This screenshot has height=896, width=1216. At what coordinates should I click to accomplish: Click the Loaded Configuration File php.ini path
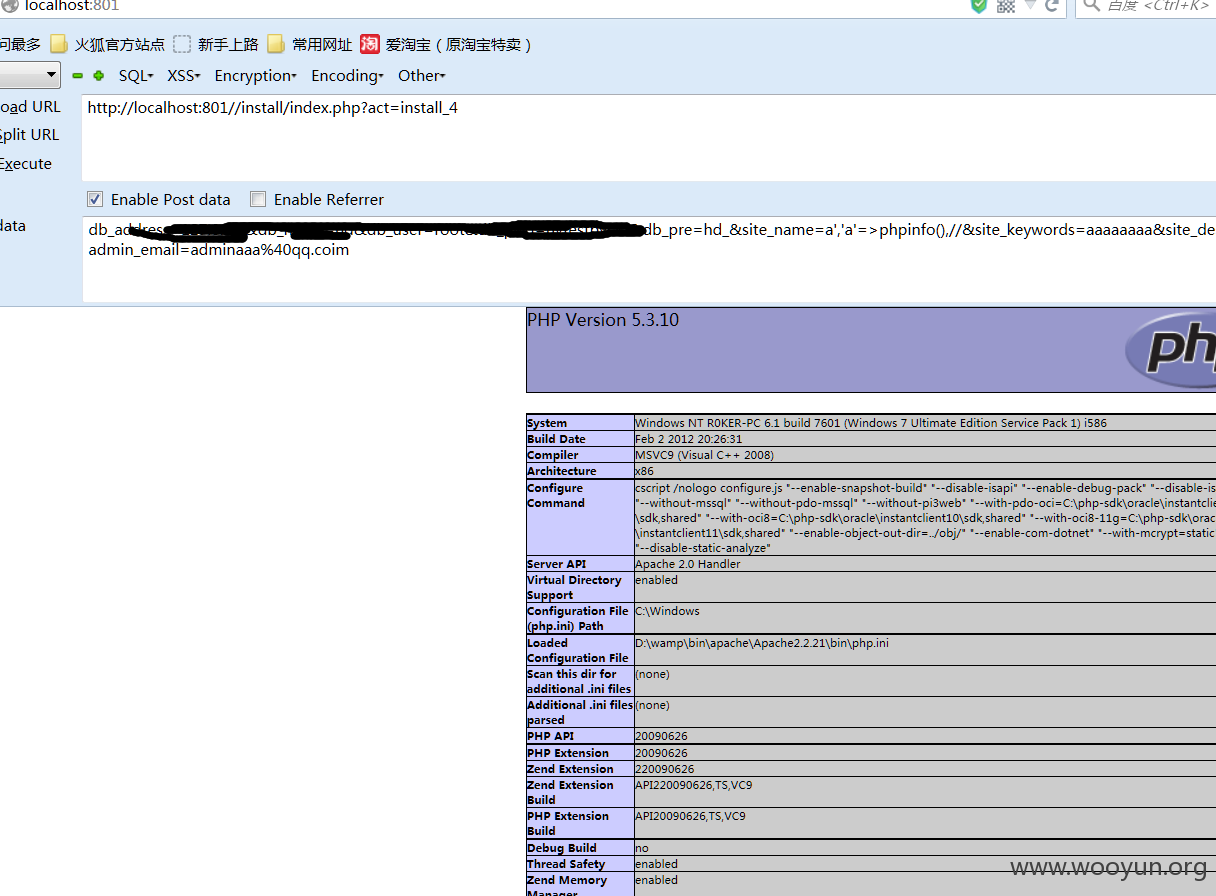point(762,644)
